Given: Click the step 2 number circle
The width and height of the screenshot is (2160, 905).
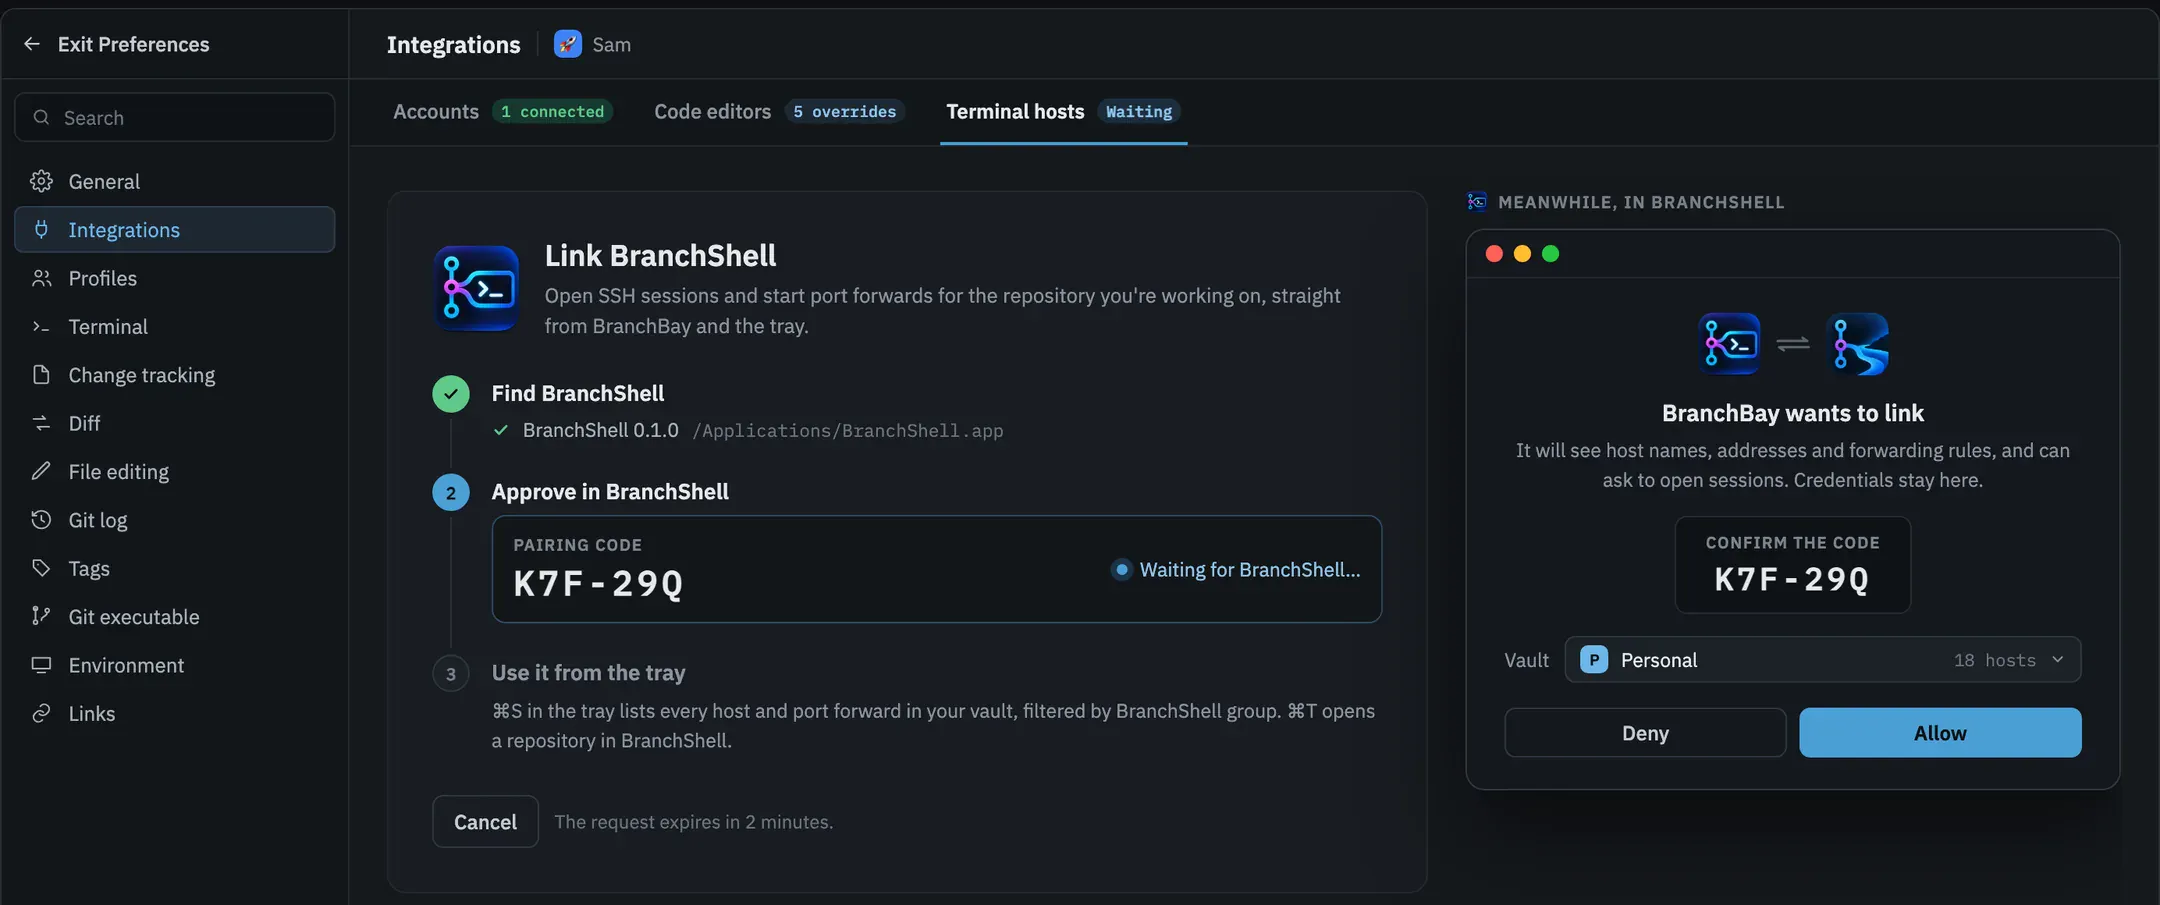Looking at the screenshot, I should click(x=451, y=492).
